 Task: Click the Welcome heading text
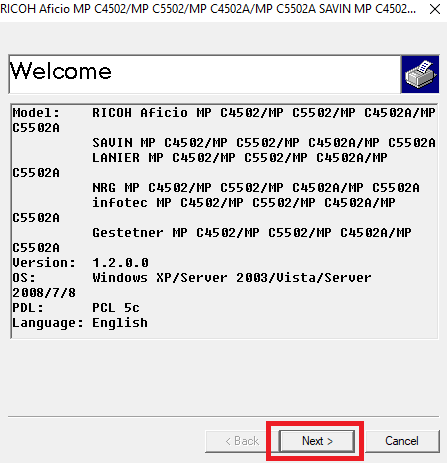61,71
